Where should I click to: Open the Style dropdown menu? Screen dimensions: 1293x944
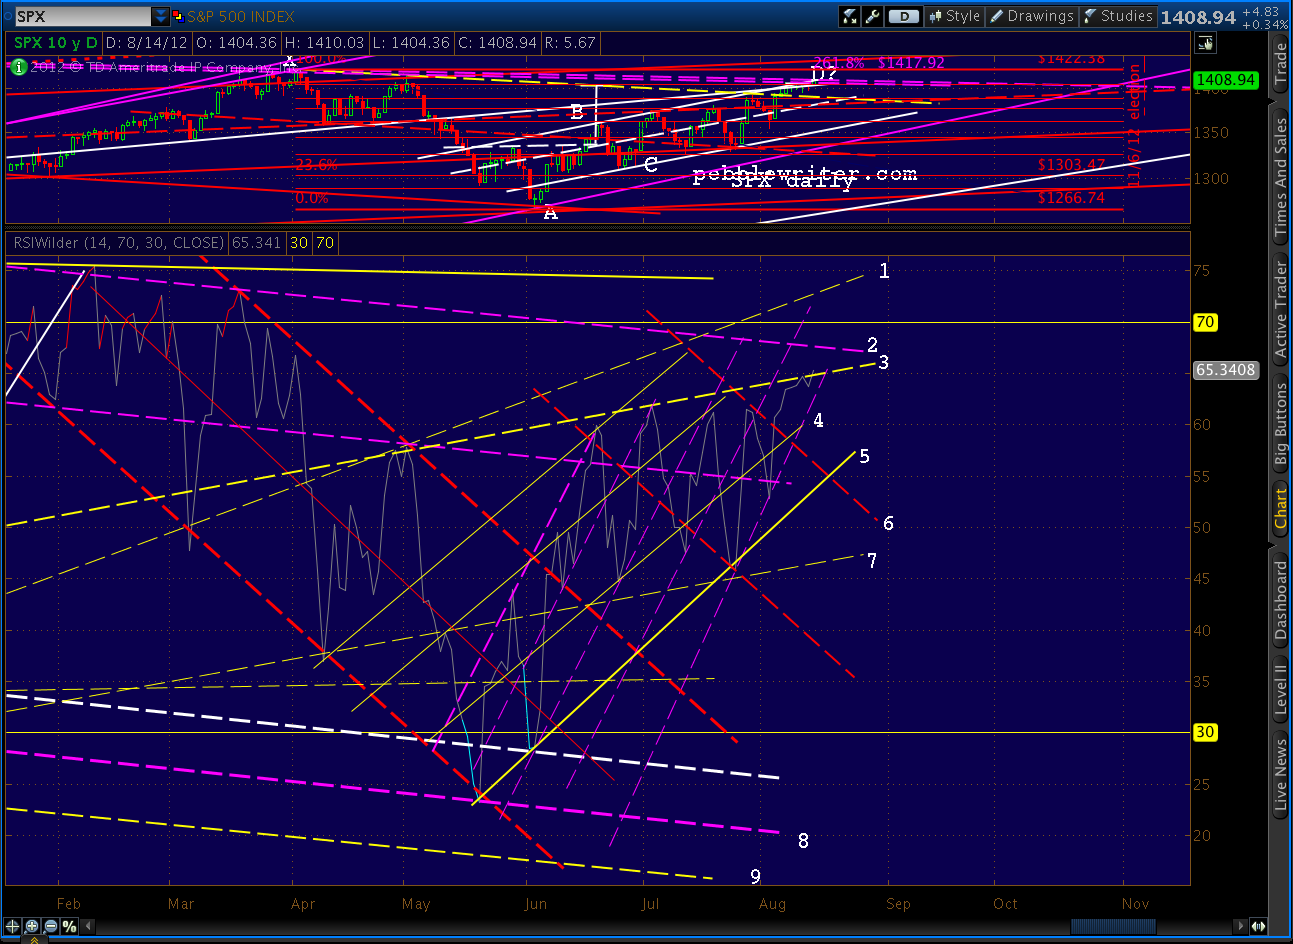pos(954,16)
